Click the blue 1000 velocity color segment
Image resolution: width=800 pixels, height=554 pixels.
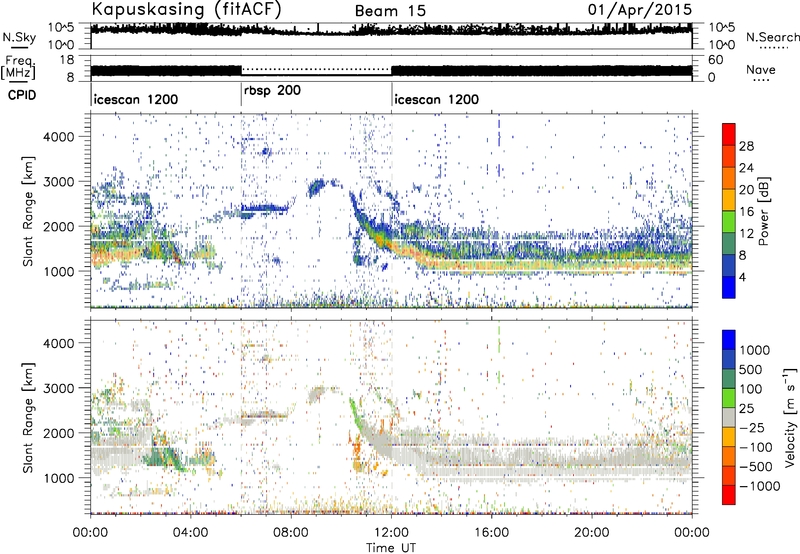pos(729,340)
